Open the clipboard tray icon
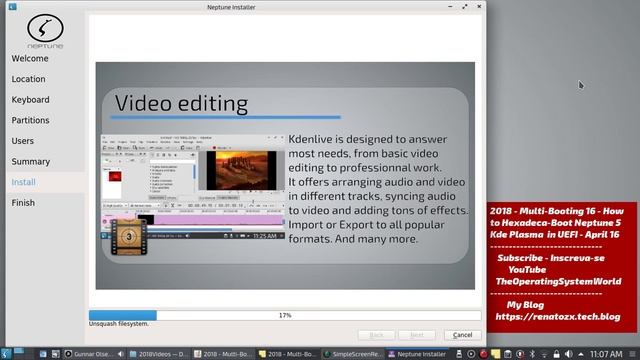The image size is (640, 360). coord(507,354)
